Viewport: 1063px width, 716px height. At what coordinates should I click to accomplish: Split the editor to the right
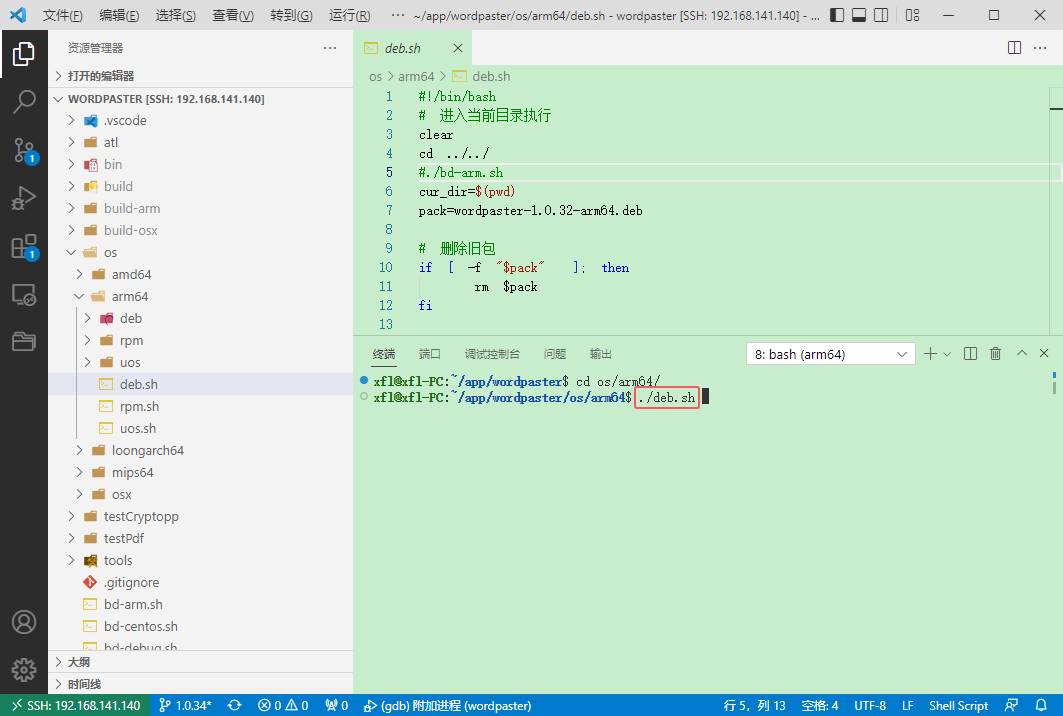pyautogui.click(x=1014, y=48)
